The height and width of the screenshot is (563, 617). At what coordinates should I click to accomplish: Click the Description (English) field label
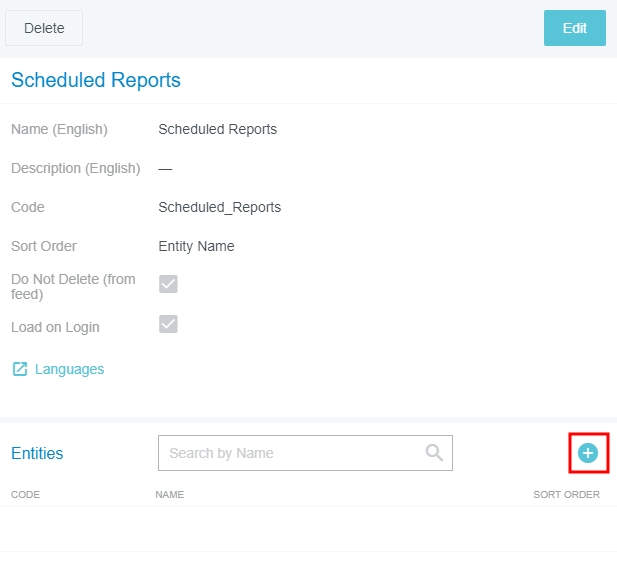75,168
